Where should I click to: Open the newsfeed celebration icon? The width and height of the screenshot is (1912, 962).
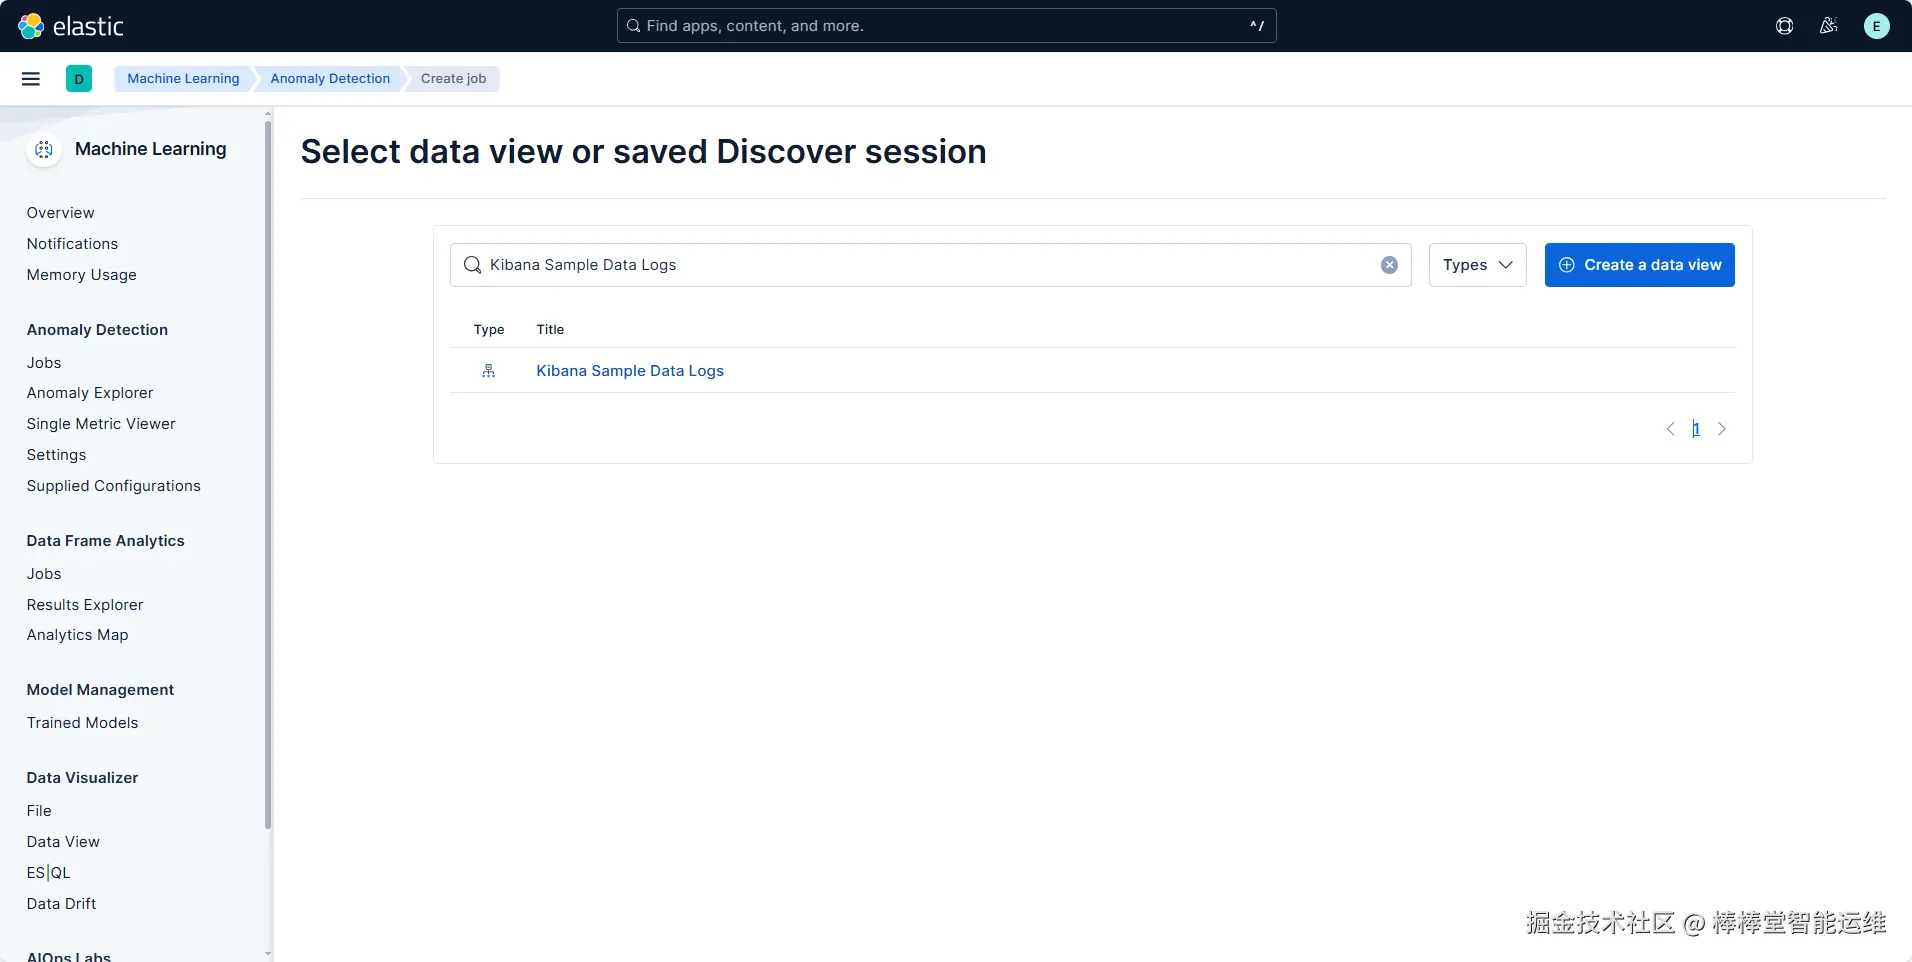click(x=1828, y=26)
